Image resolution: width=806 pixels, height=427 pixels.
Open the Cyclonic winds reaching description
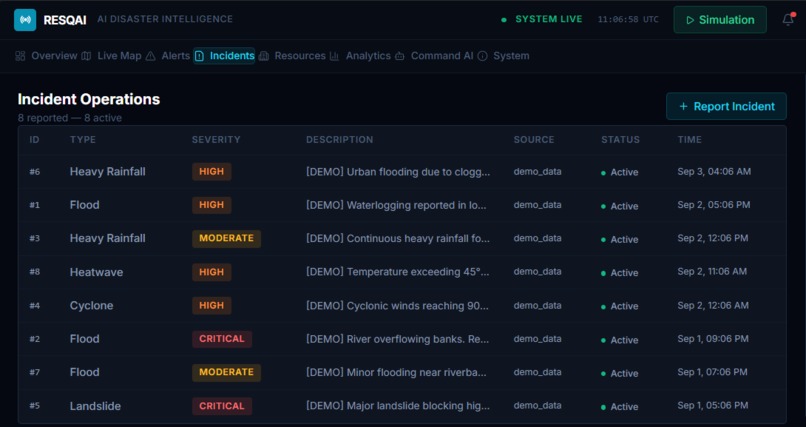(397, 306)
